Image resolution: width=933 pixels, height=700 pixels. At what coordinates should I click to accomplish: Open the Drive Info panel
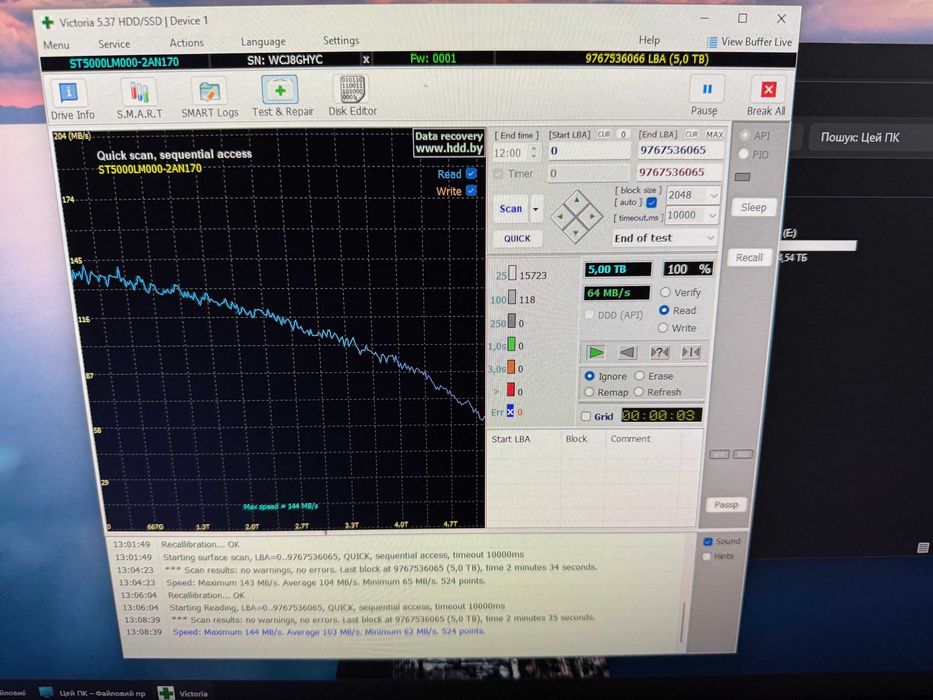(69, 93)
